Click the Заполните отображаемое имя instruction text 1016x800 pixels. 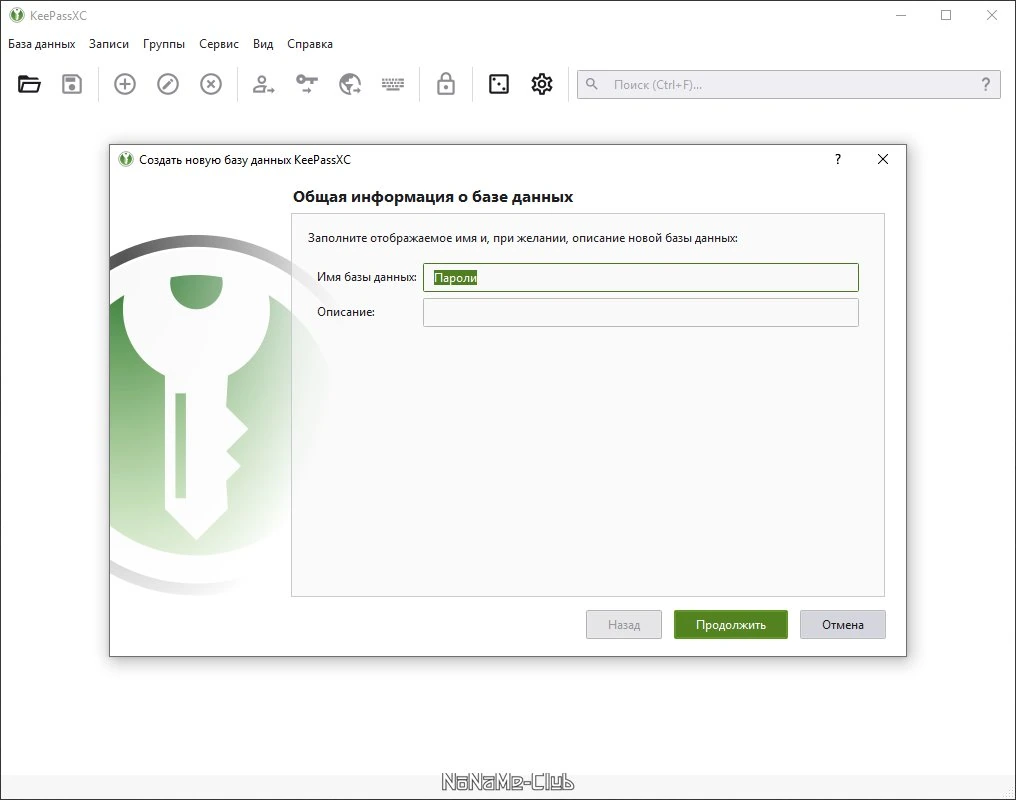522,238
